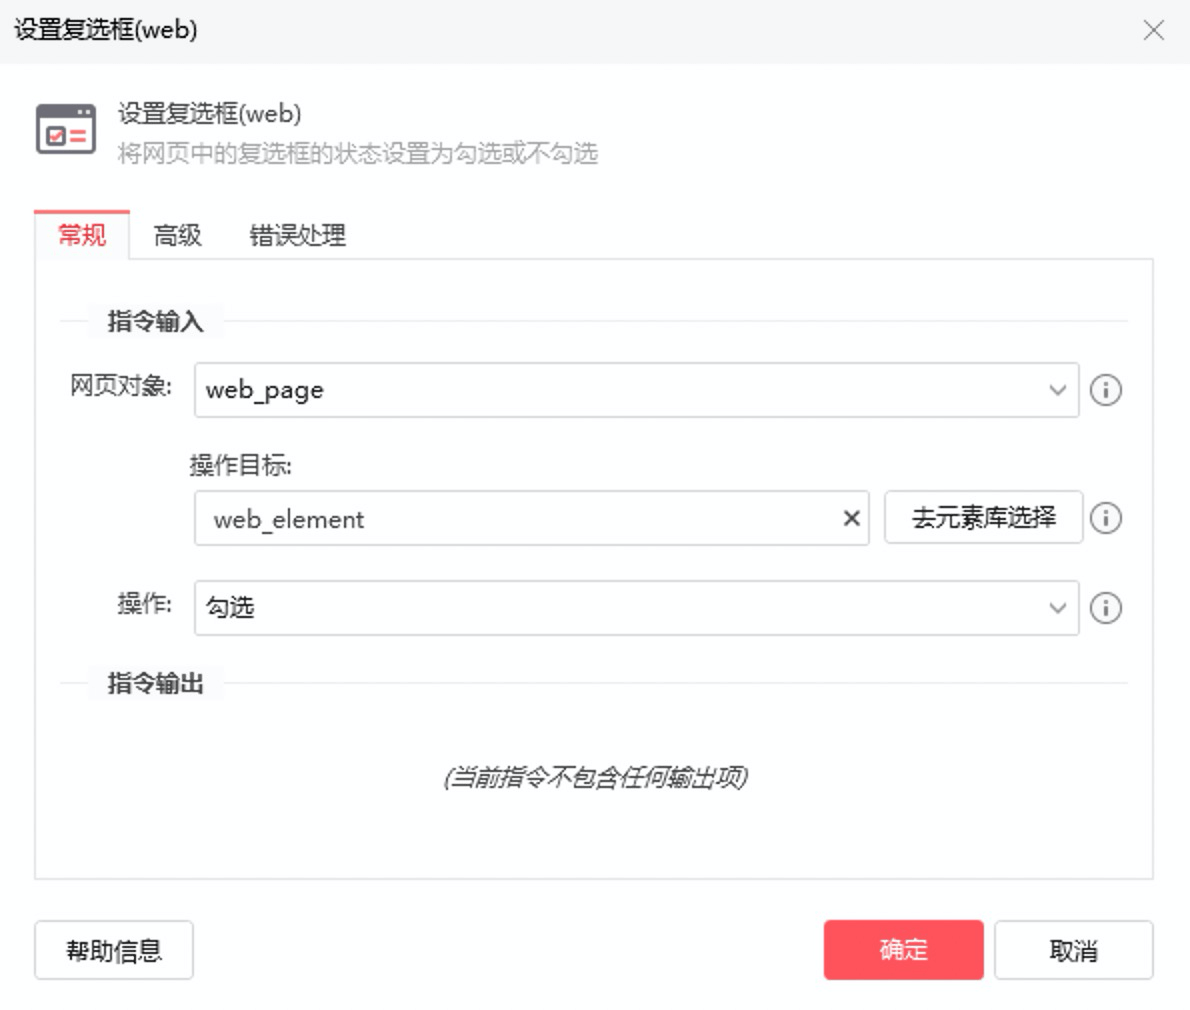Viewport: 1190px width, 1010px height.
Task: Confirm with the 确定 button
Action: 903,950
